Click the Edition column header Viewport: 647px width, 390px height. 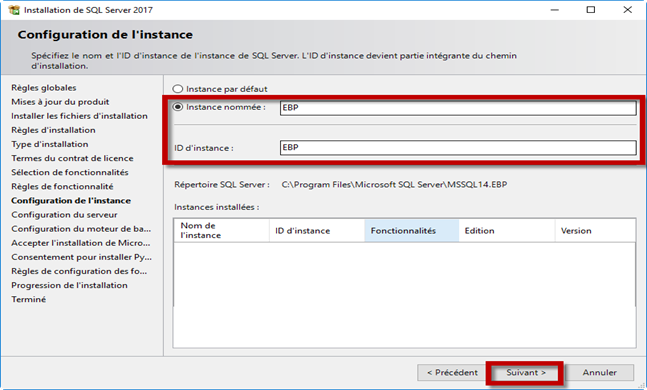click(x=507, y=230)
